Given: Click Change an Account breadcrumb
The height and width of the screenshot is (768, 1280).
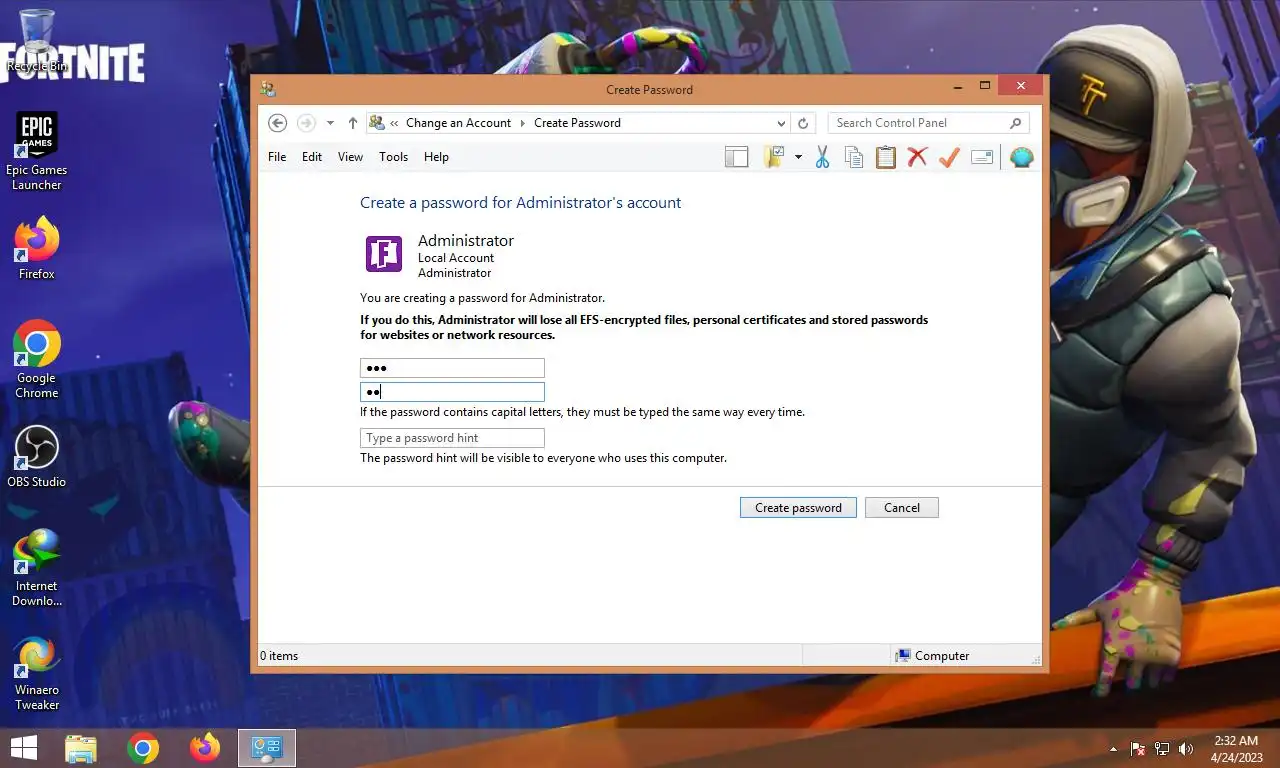Looking at the screenshot, I should point(458,123).
